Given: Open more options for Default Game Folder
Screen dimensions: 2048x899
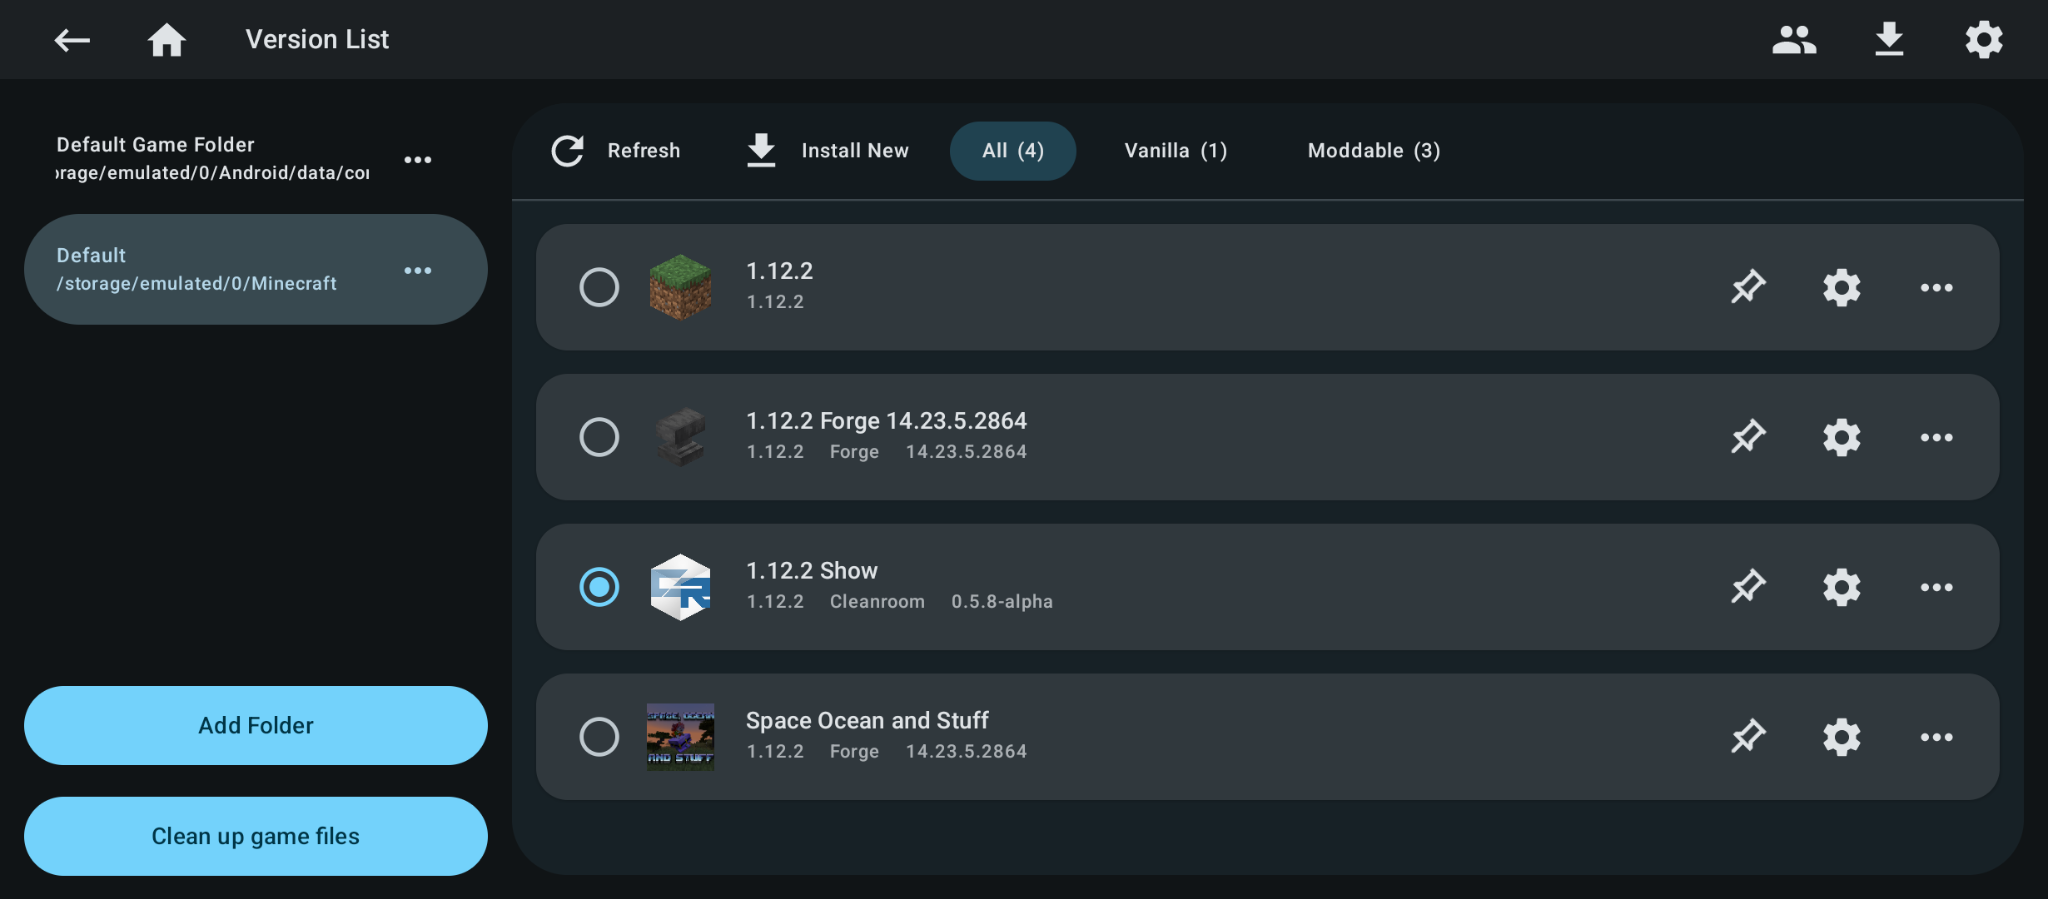Looking at the screenshot, I should (418, 160).
